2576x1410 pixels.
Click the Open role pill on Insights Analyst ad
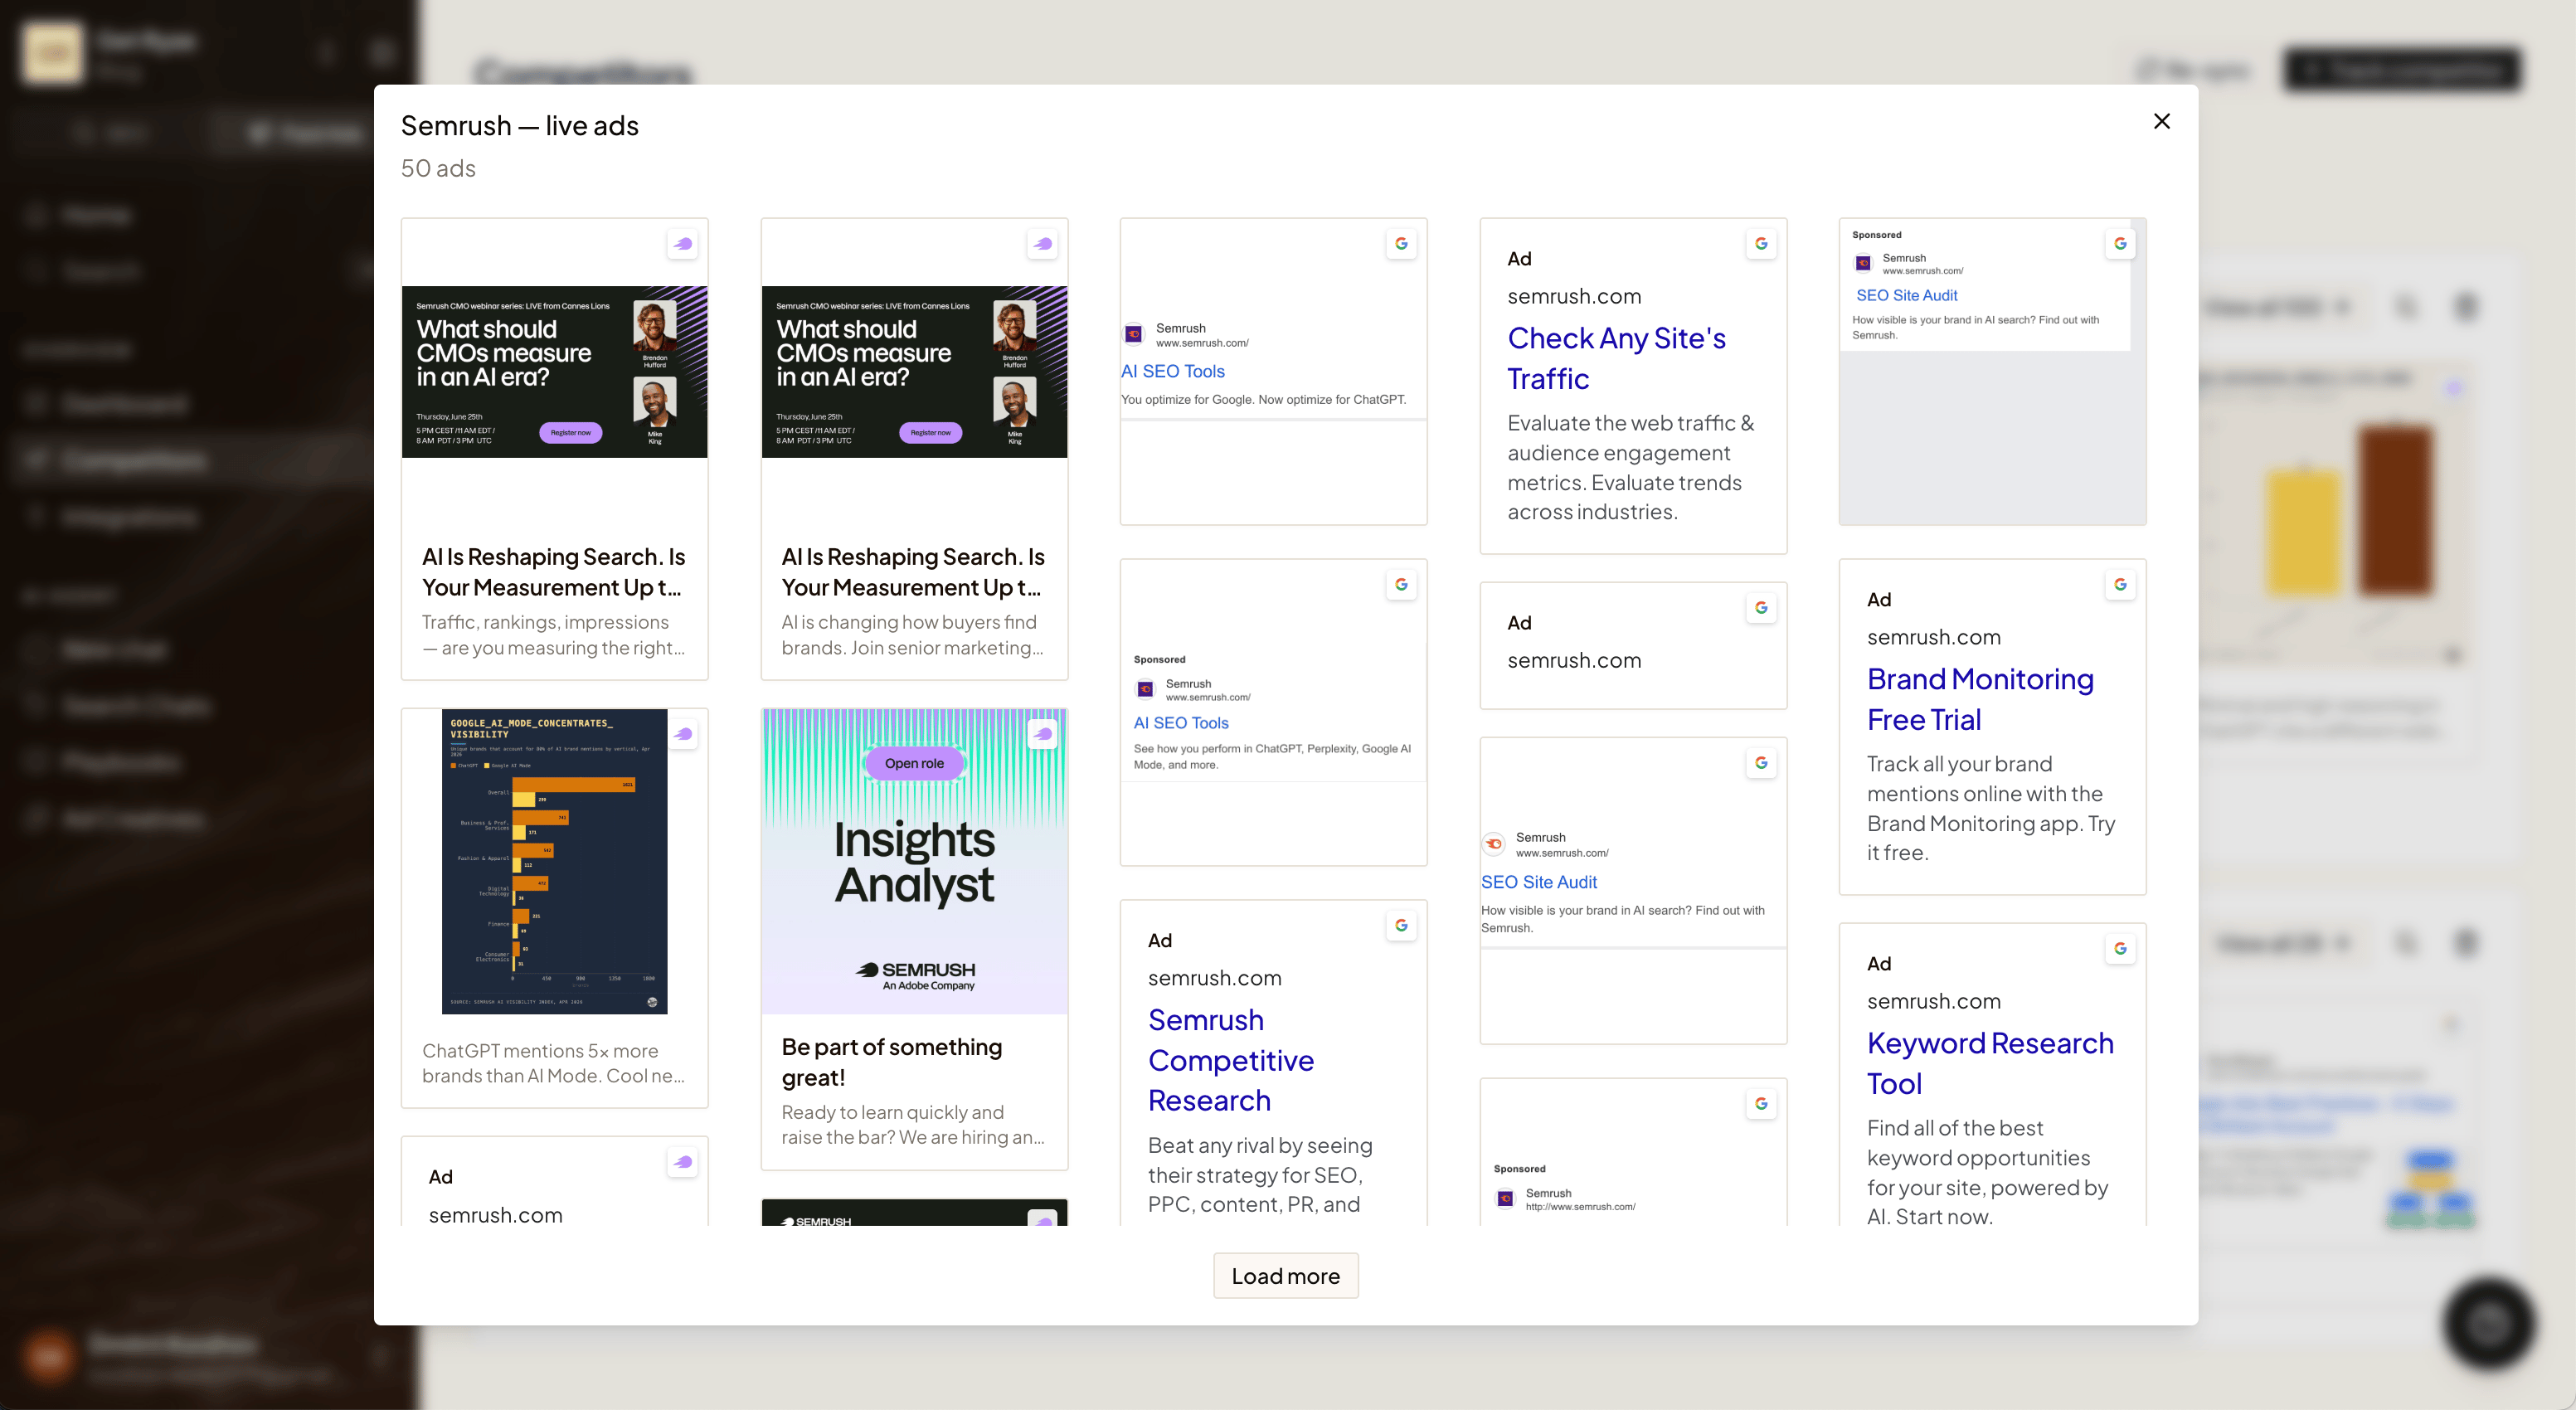coord(914,763)
